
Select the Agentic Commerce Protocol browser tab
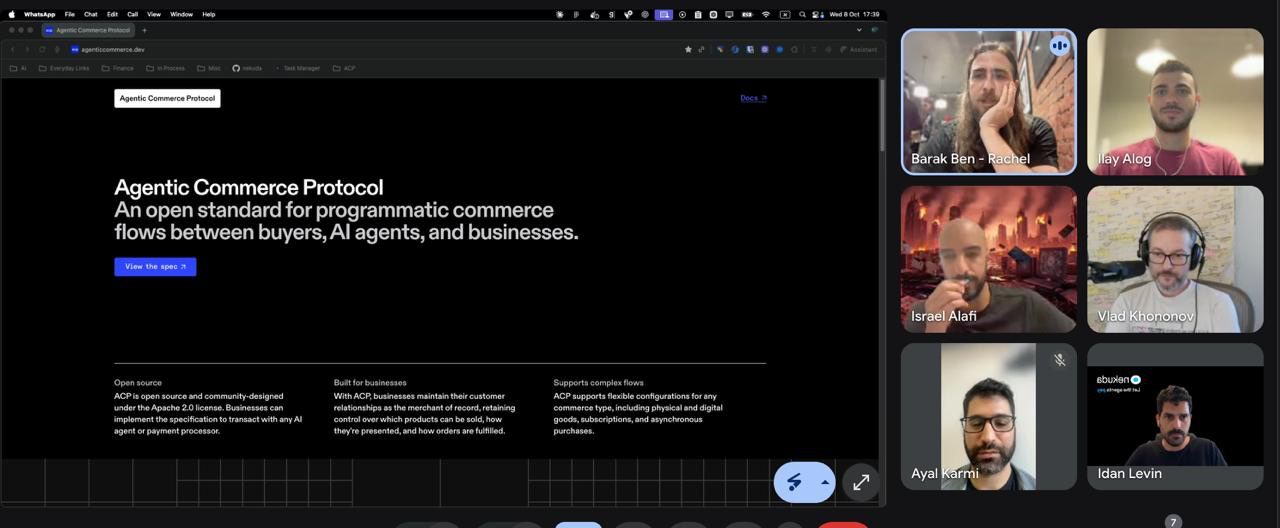[88, 30]
